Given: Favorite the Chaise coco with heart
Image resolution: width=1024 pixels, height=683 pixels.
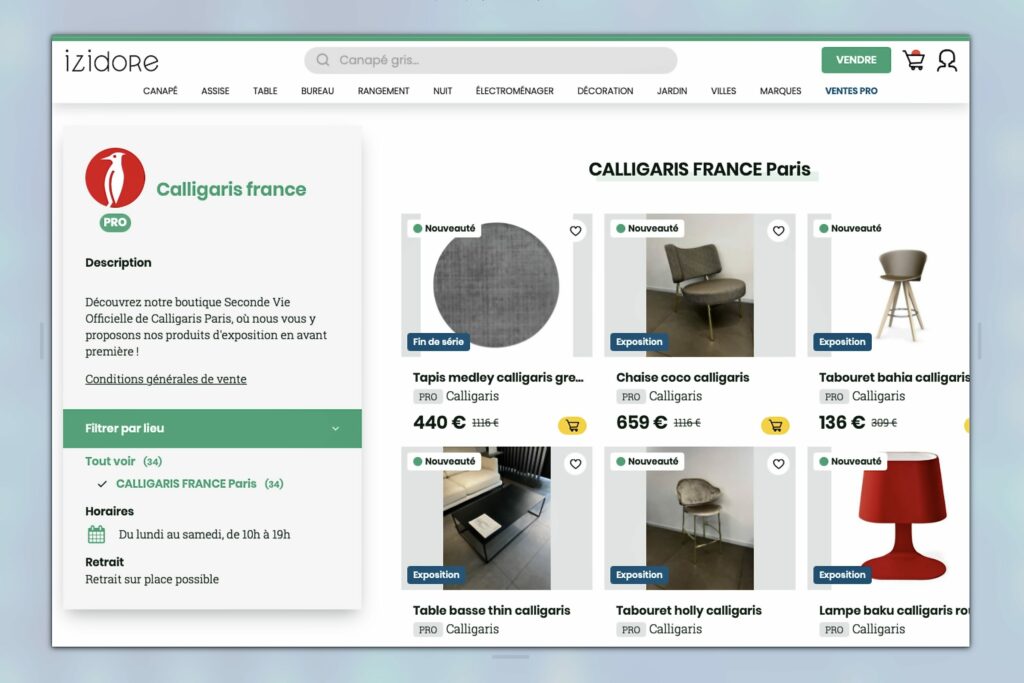Looking at the screenshot, I should [x=778, y=230].
